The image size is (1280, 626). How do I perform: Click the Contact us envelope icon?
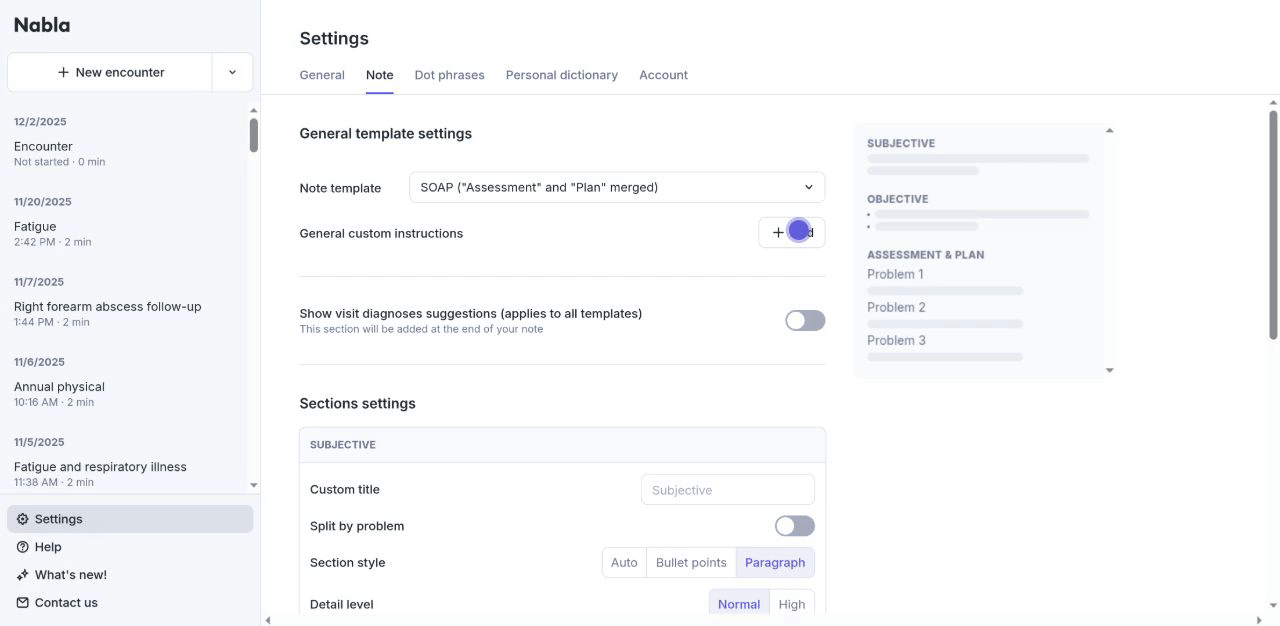tap(23, 603)
